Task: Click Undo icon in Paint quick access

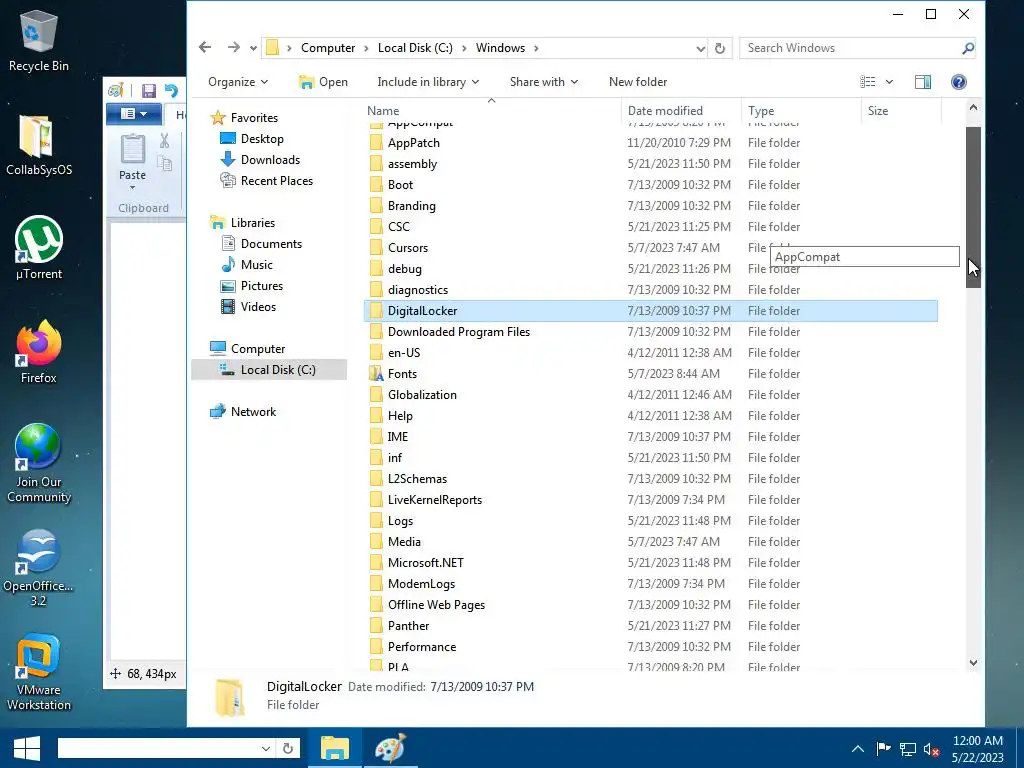Action: click(171, 91)
